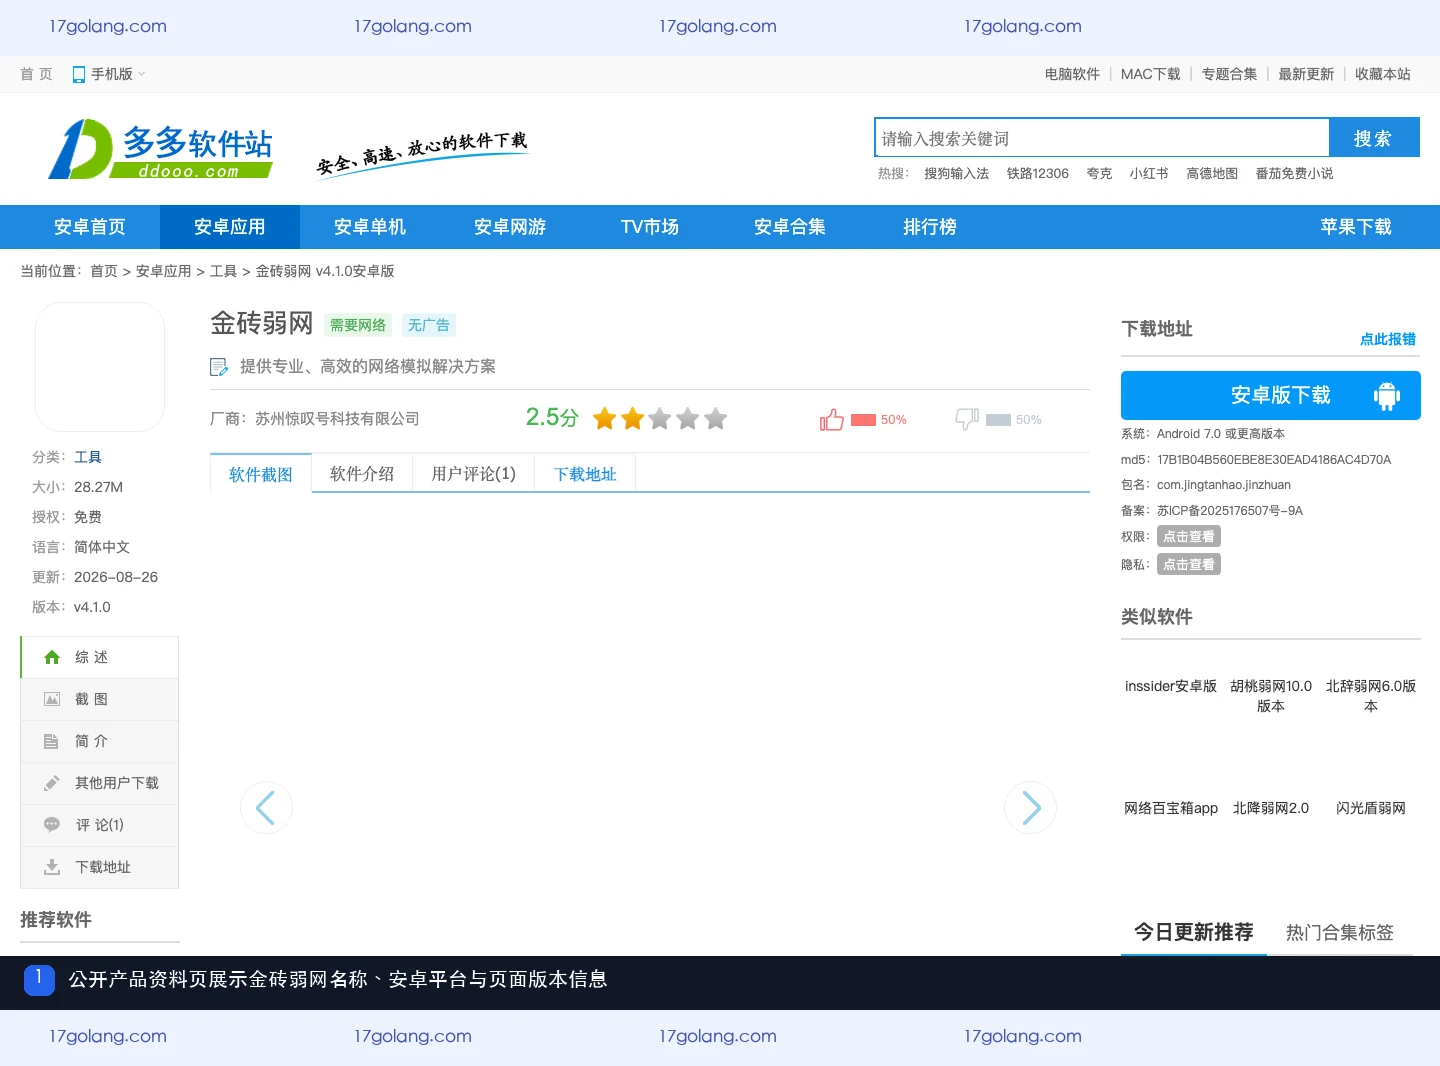Viewport: 1440px width, 1066px height.
Task: Select the 热门合集标签 tab
Action: [1340, 932]
